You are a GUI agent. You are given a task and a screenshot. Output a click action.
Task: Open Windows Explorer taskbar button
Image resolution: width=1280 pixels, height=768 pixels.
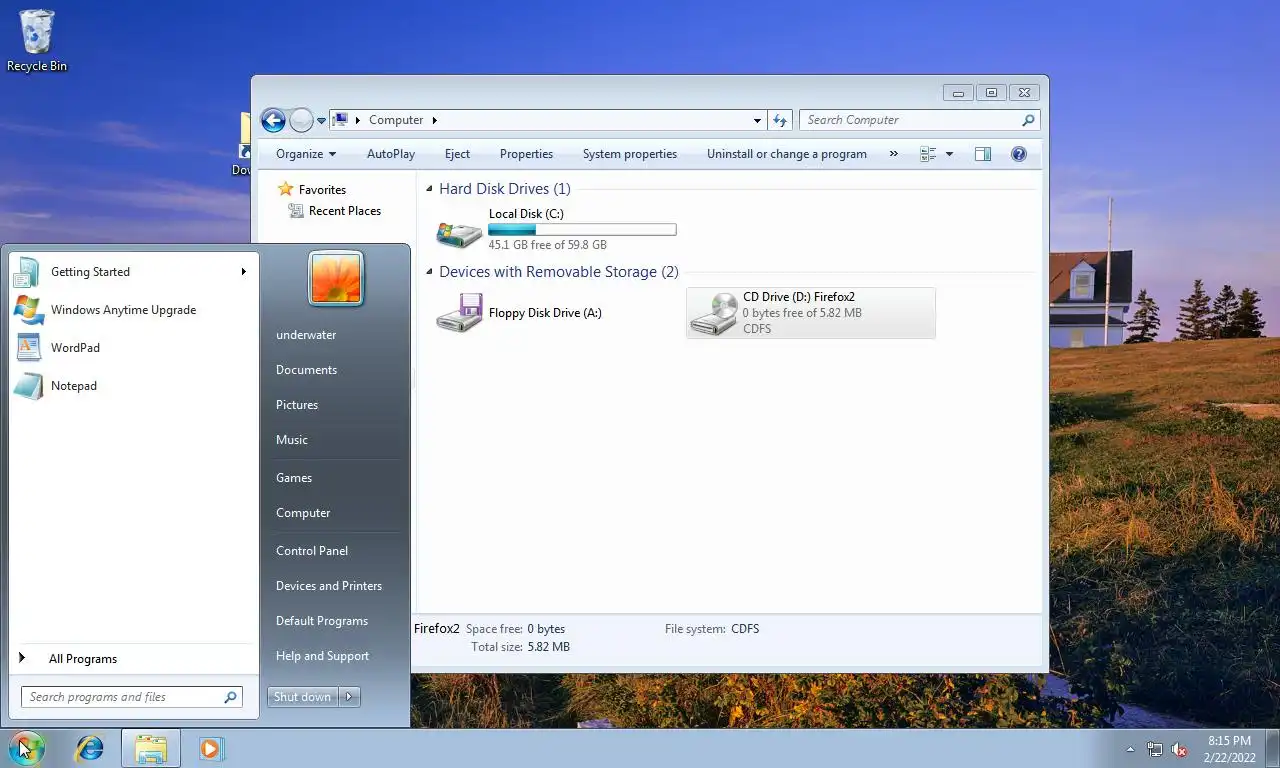pyautogui.click(x=151, y=748)
